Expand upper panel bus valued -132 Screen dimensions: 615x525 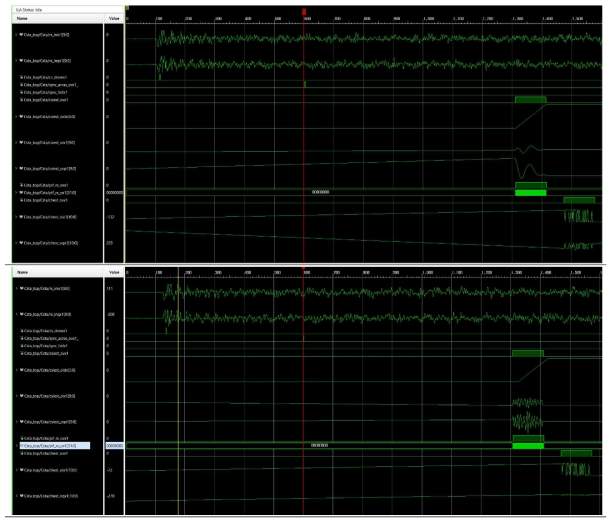tap(16, 217)
